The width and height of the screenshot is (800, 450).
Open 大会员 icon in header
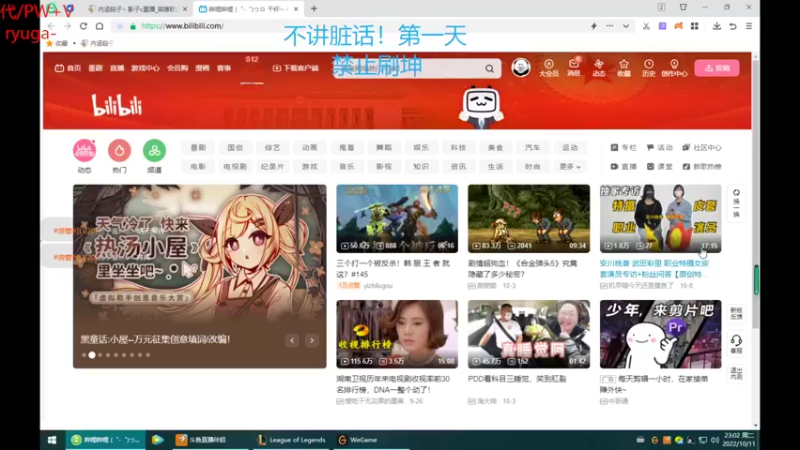[549, 68]
